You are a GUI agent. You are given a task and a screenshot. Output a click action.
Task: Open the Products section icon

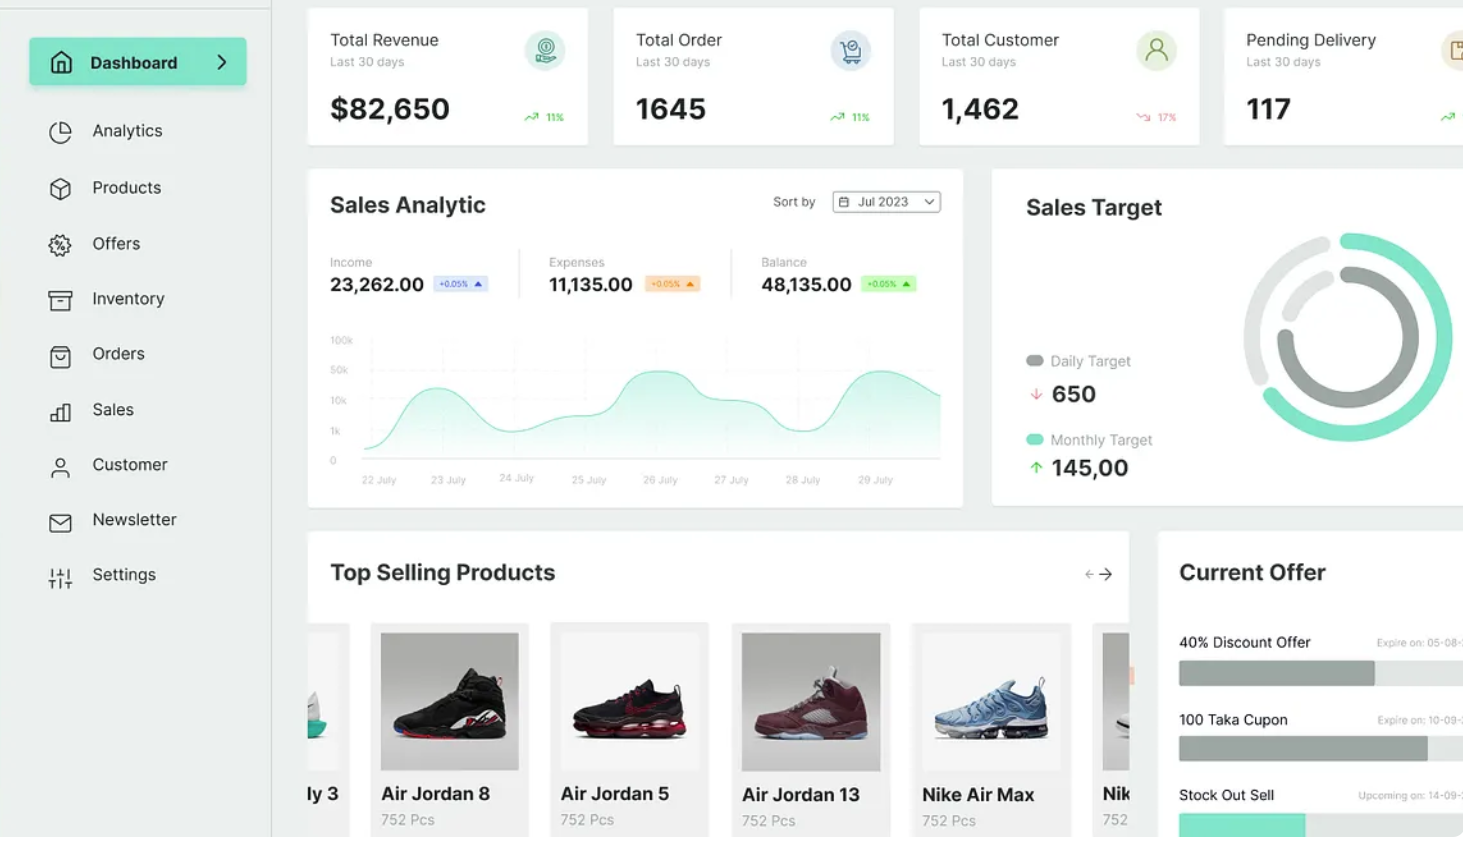pos(60,187)
